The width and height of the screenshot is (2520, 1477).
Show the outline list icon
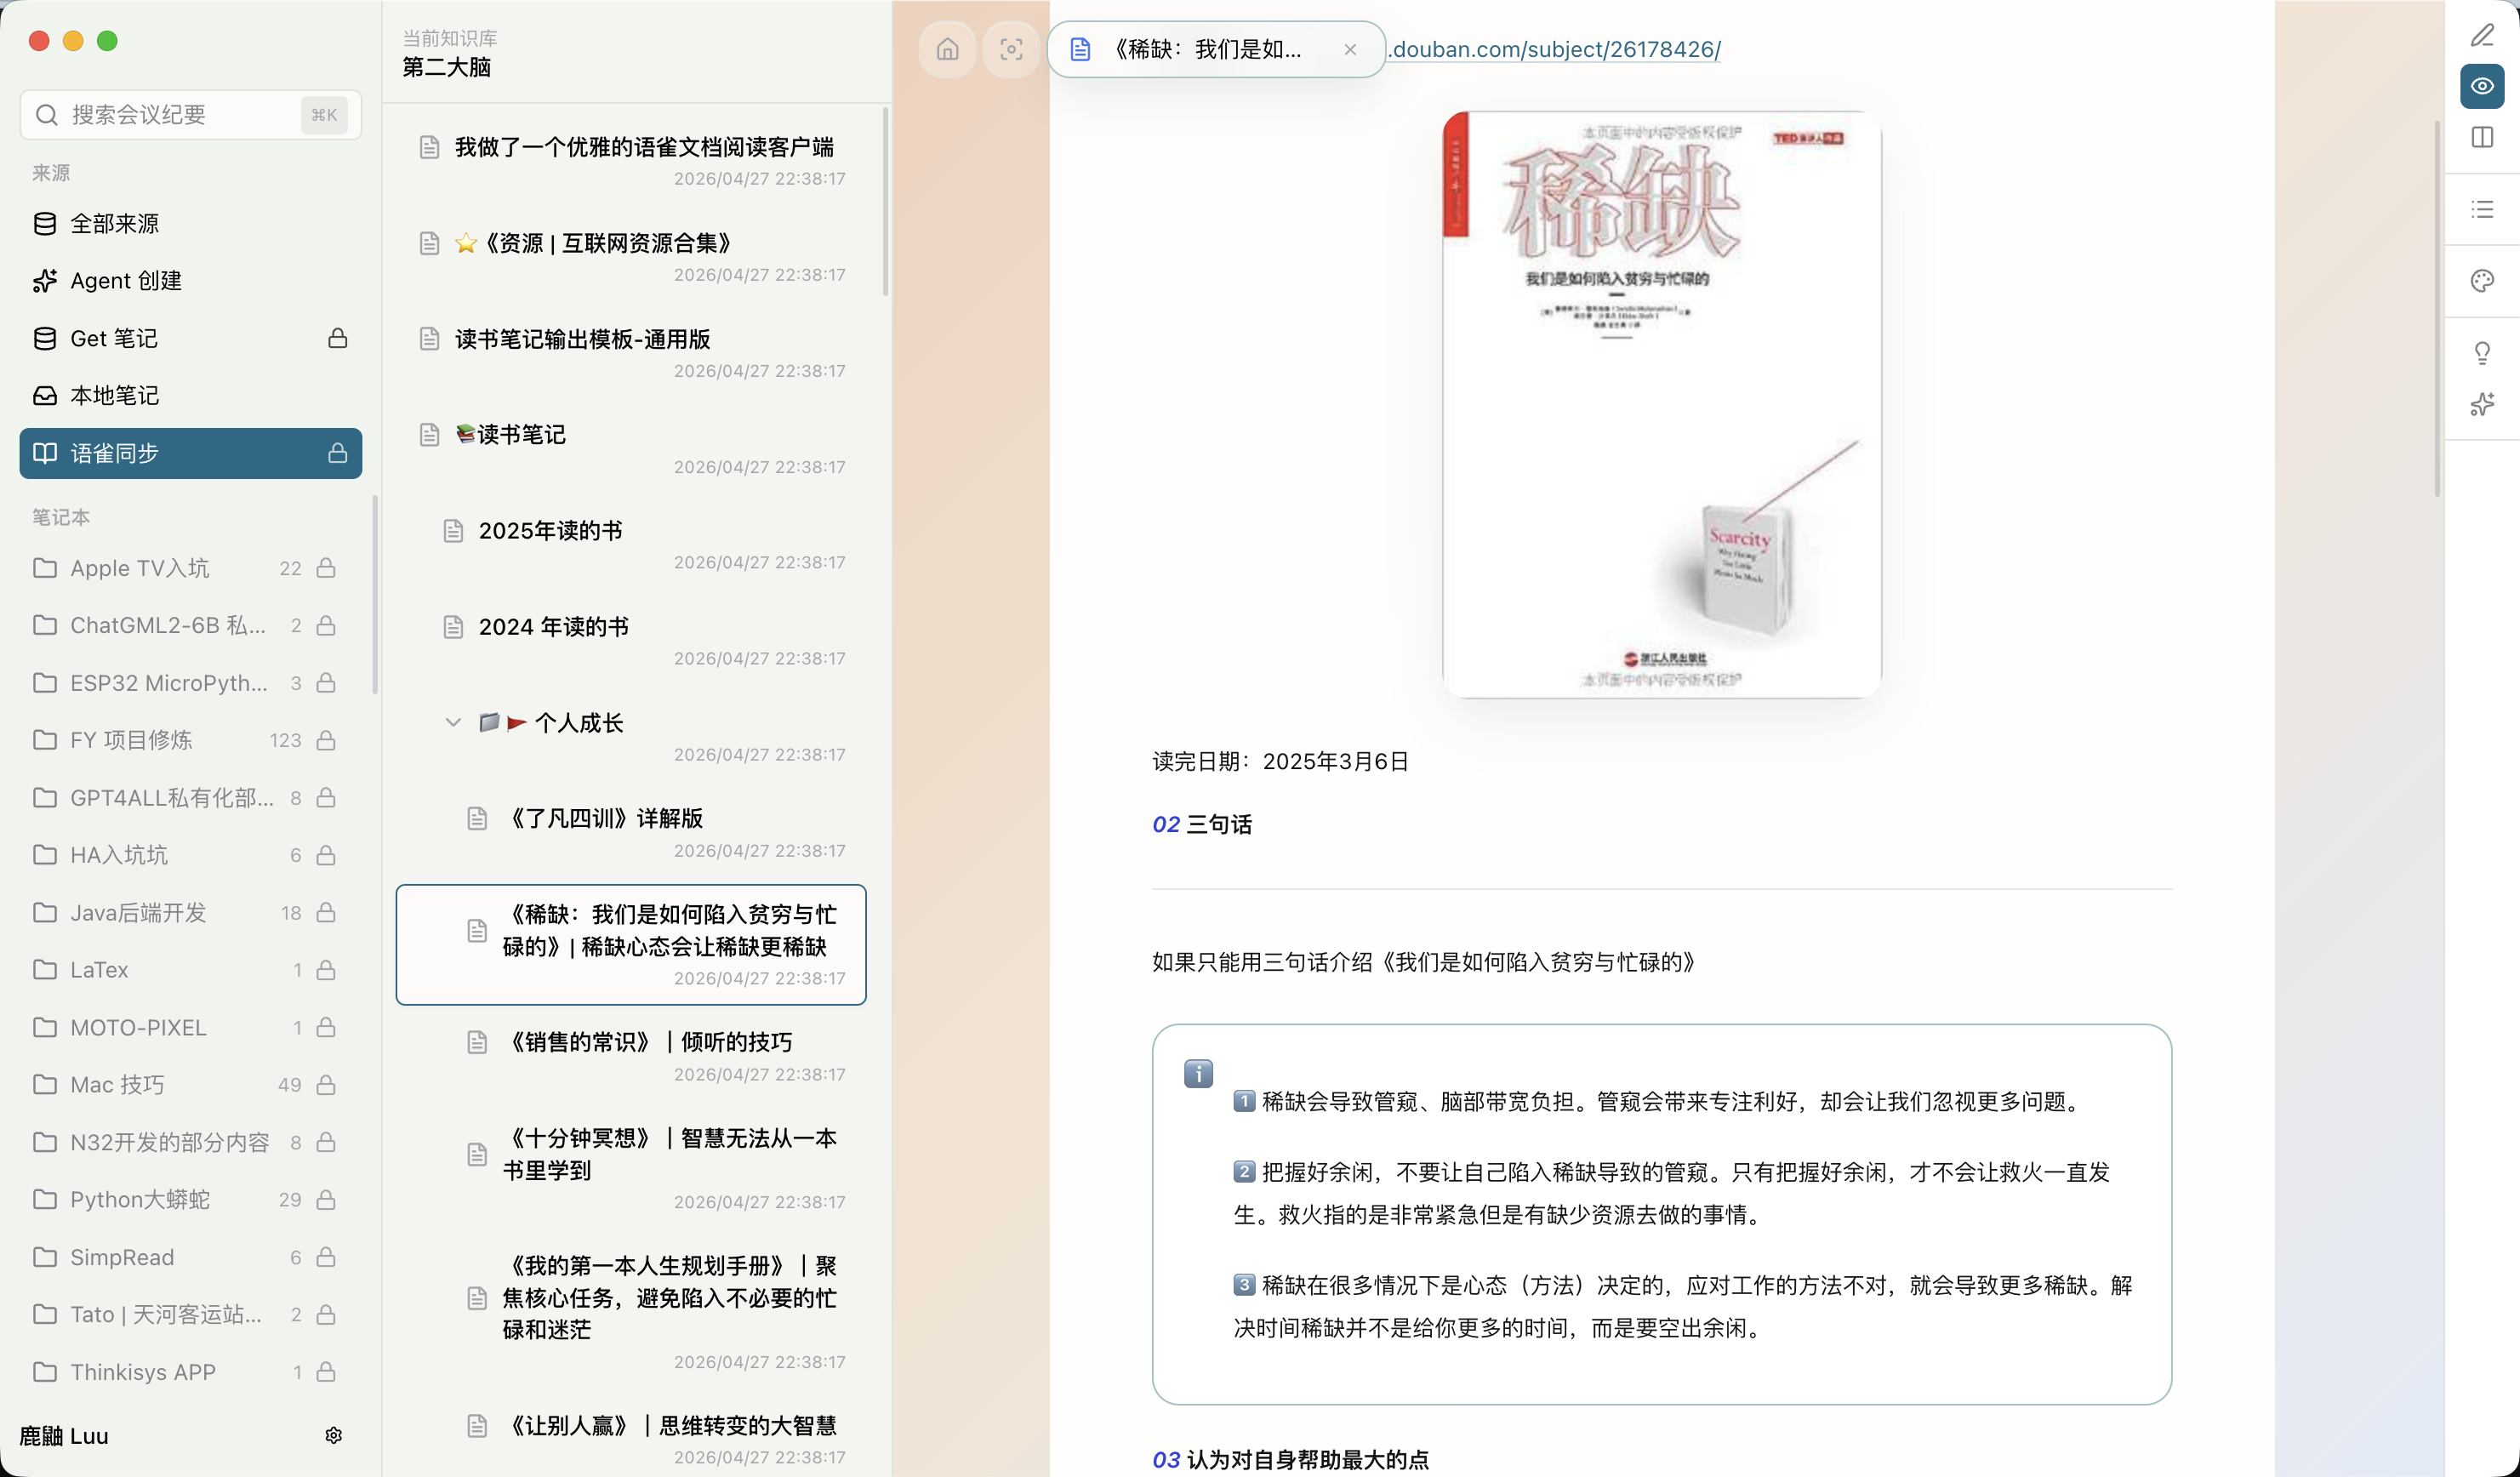[2482, 209]
